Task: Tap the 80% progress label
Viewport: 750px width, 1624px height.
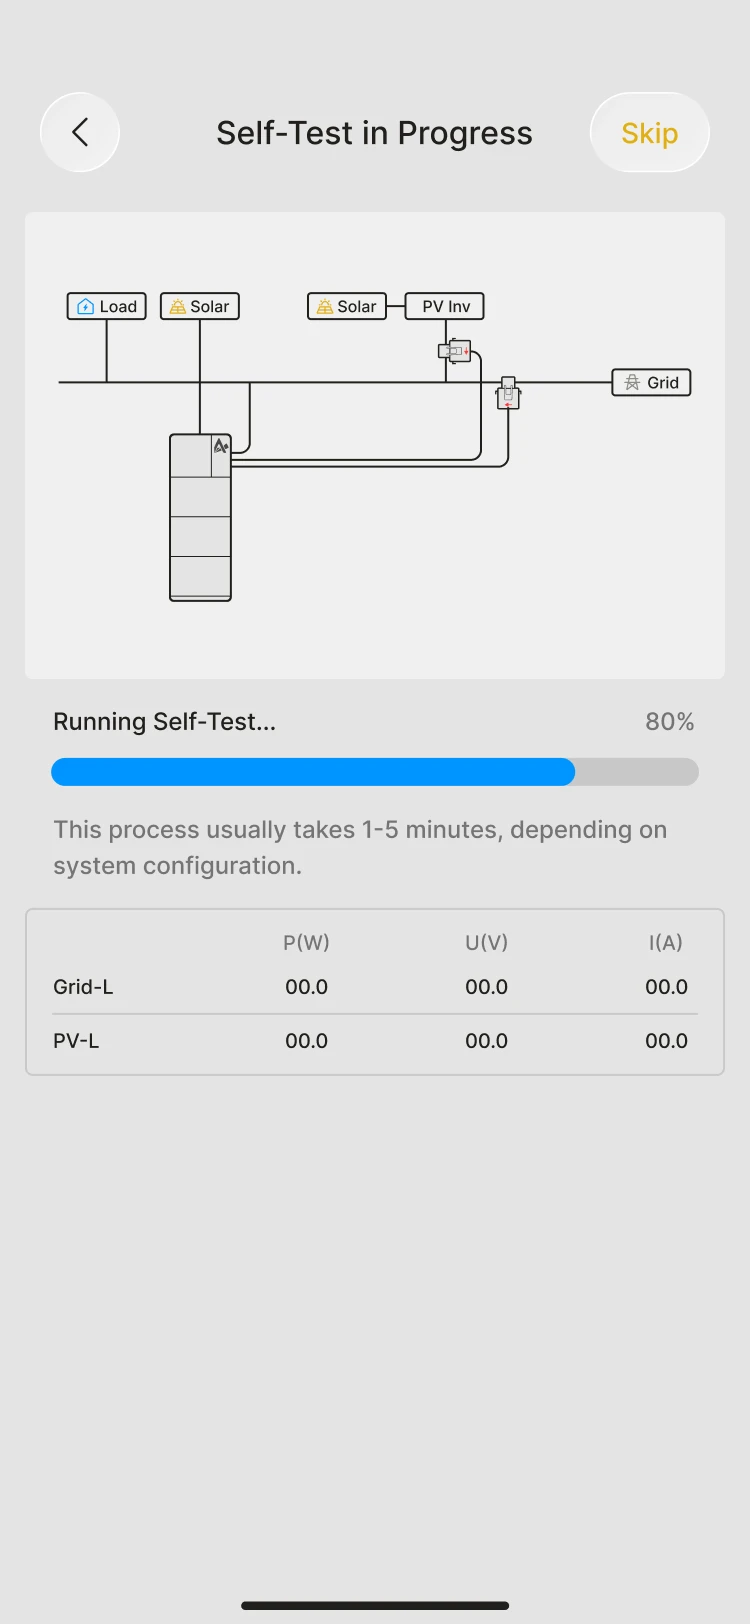Action: pyautogui.click(x=670, y=722)
